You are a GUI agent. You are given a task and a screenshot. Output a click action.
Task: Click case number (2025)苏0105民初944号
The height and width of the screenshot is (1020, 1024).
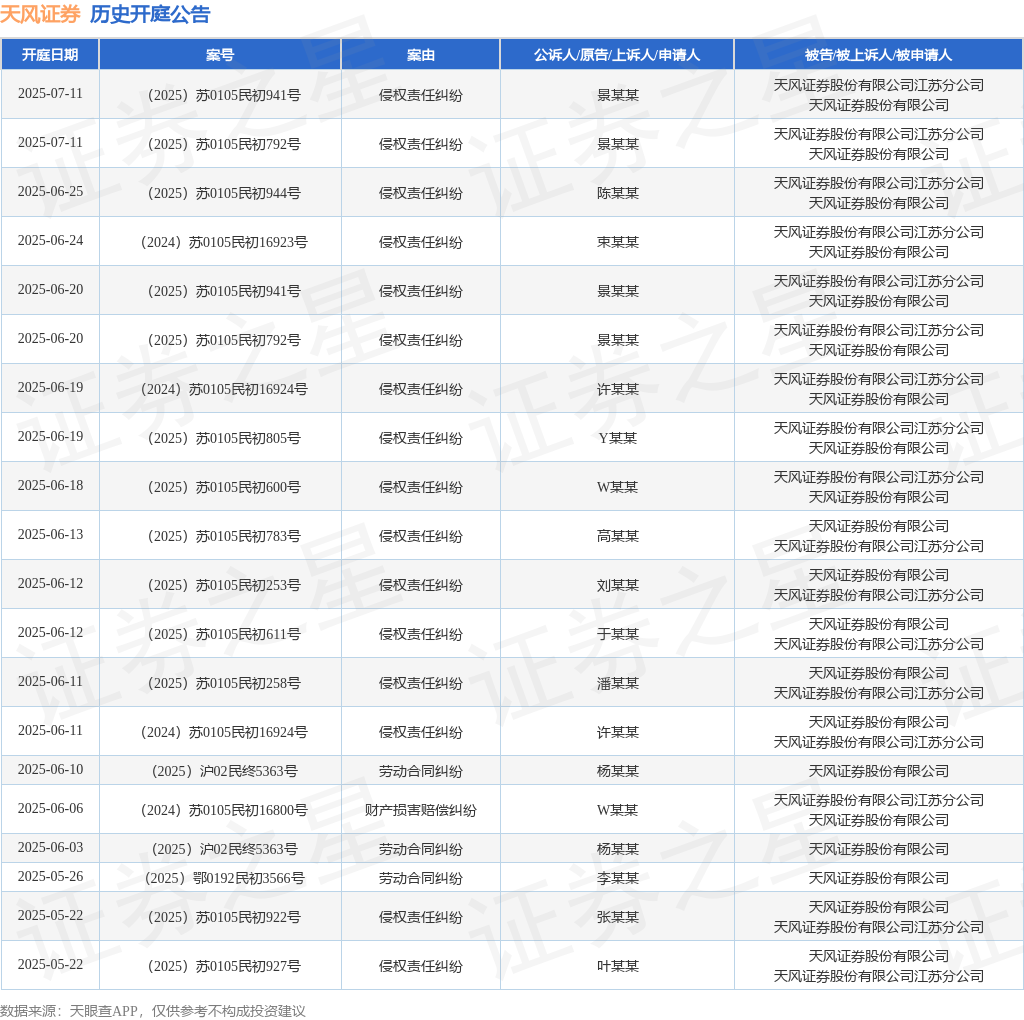click(220, 193)
